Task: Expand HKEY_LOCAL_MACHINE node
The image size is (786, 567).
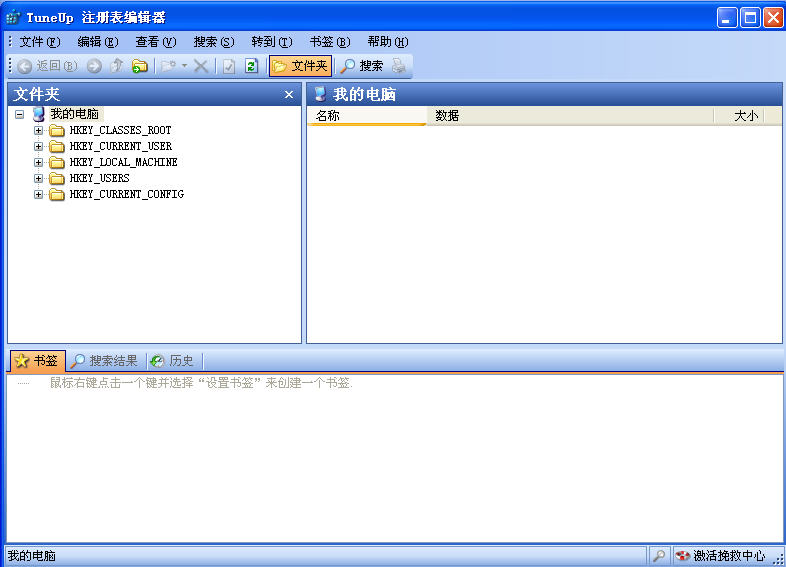Action: 38,162
